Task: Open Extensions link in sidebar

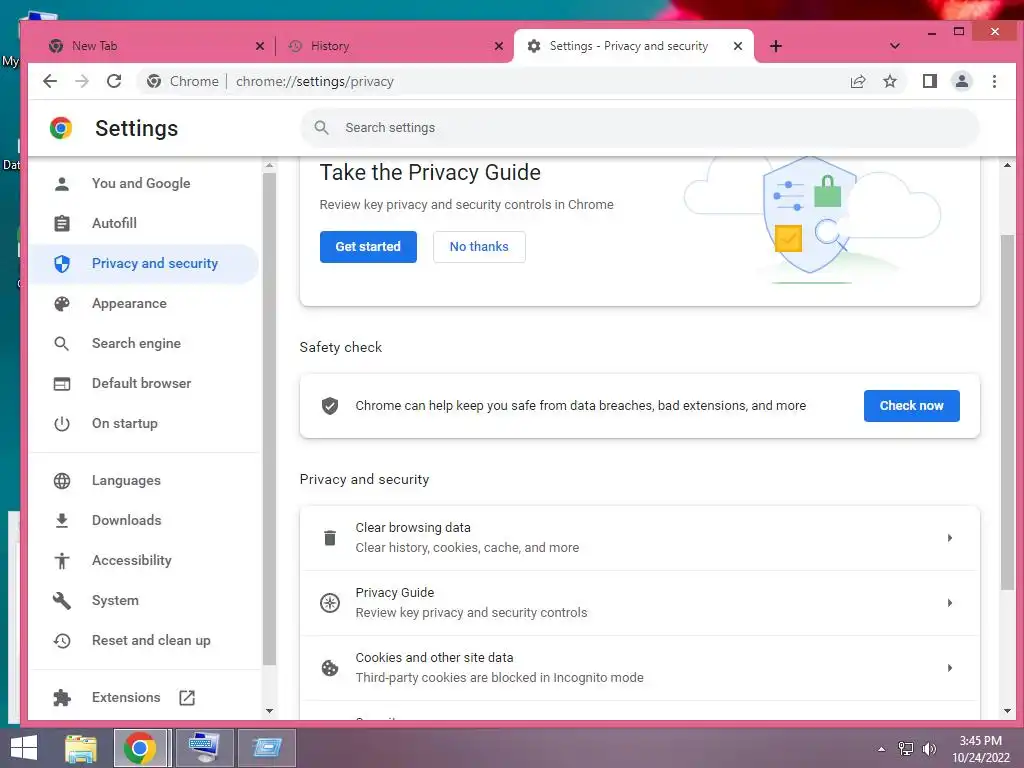Action: pos(126,697)
